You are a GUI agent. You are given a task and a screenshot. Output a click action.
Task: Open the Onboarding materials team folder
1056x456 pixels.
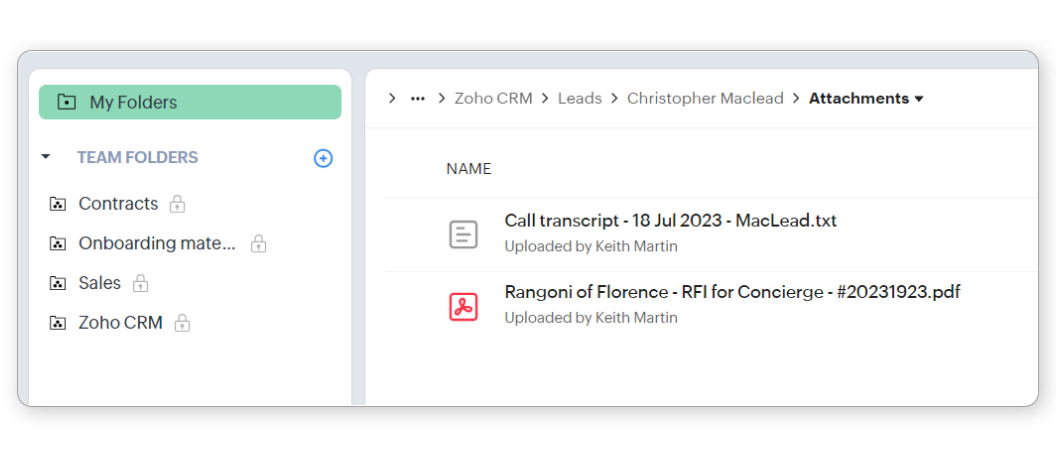click(157, 243)
